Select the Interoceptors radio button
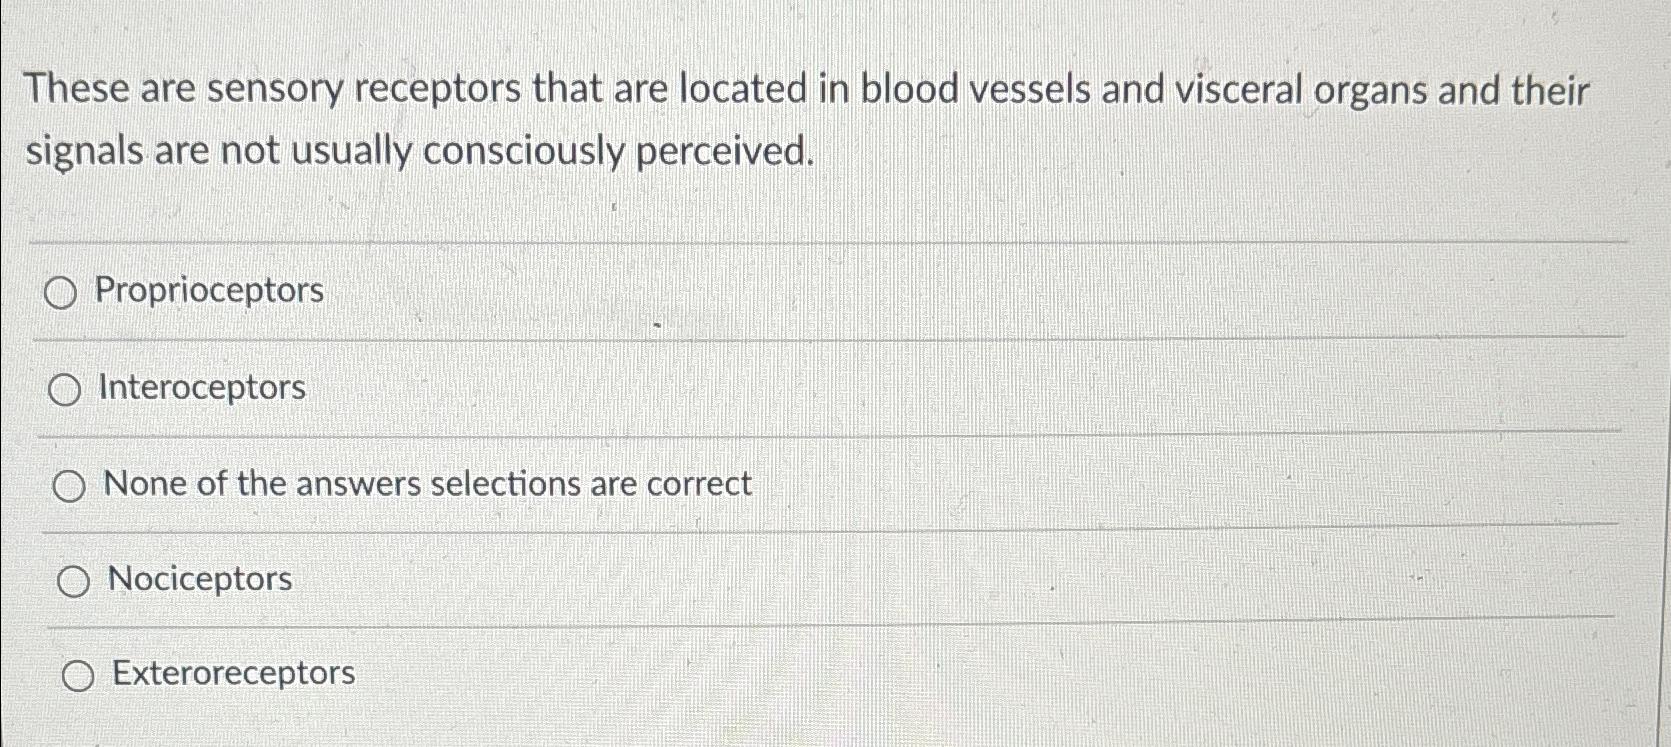 67,390
